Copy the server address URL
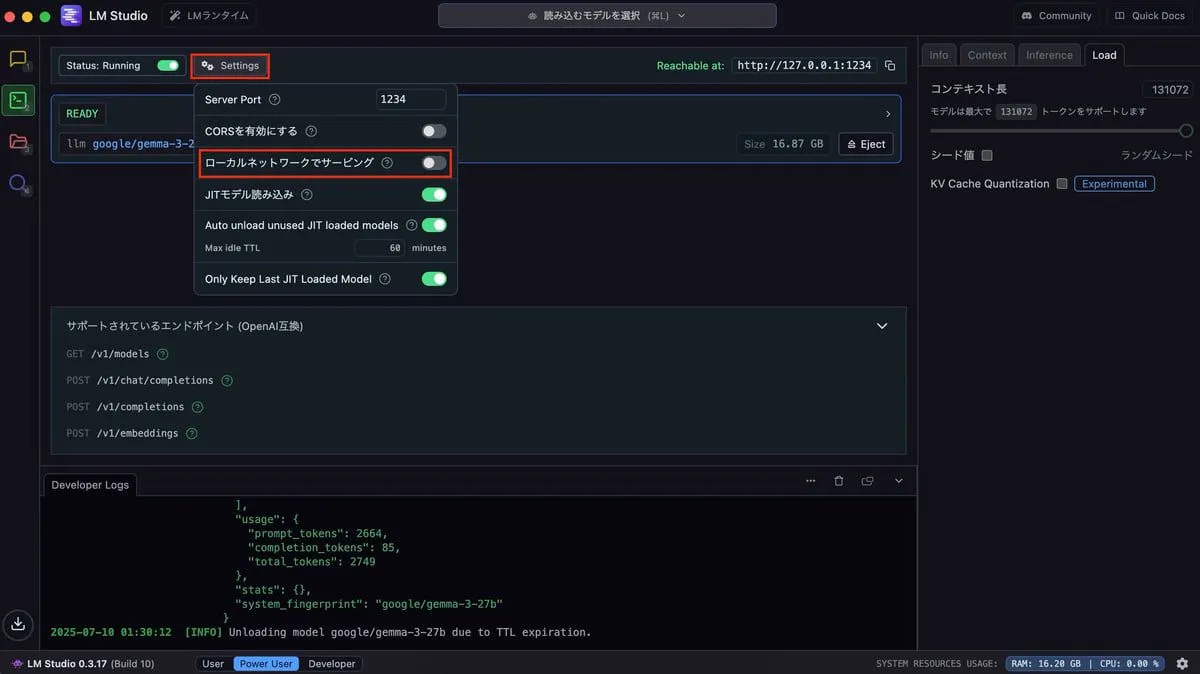Viewport: 1200px width, 674px height. (x=890, y=65)
